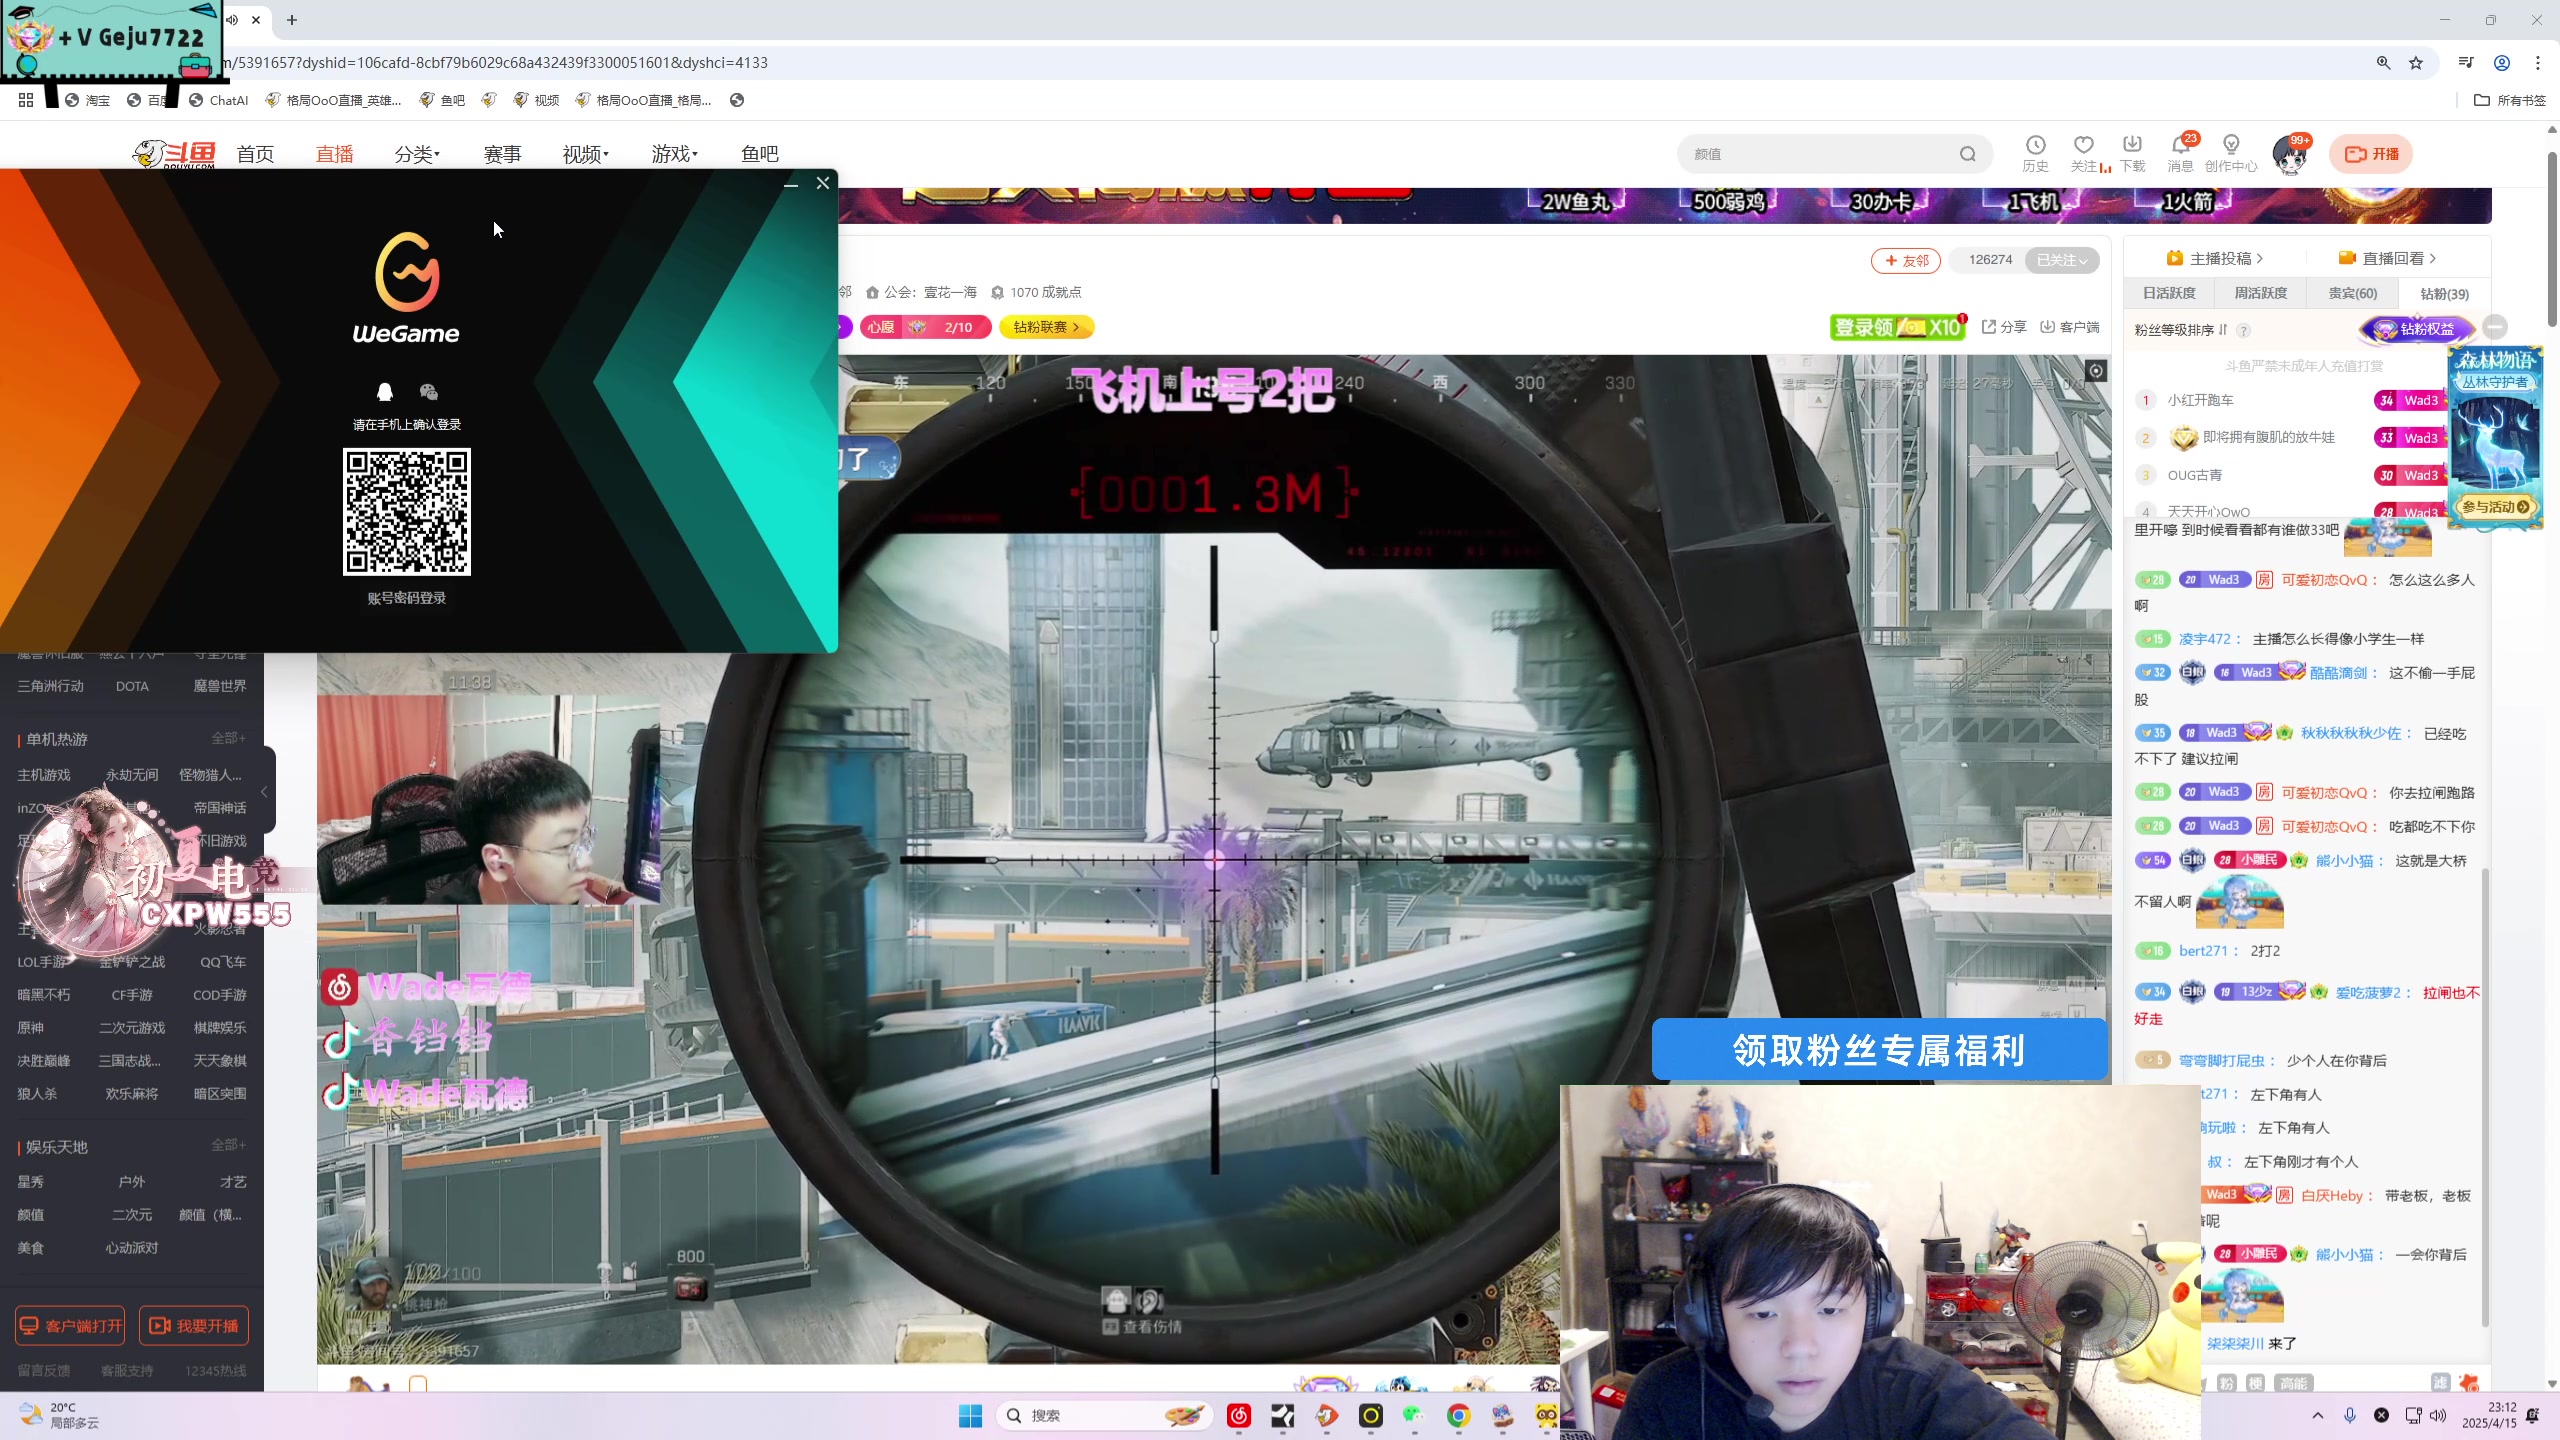The height and width of the screenshot is (1440, 2560).
Task: Expand 娱乐天地 with 全部+
Action: [x=228, y=1145]
